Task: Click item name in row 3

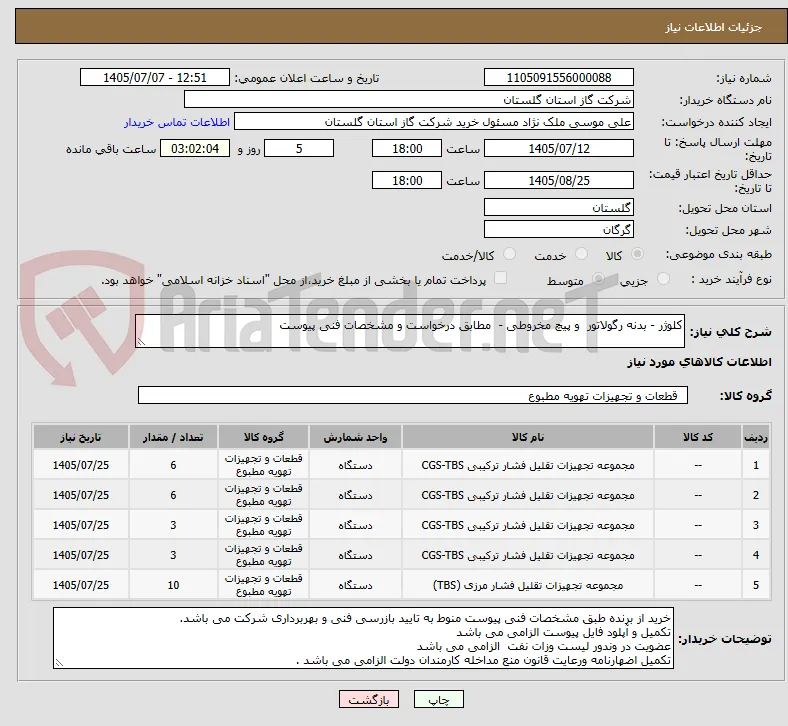Action: pyautogui.click(x=528, y=526)
